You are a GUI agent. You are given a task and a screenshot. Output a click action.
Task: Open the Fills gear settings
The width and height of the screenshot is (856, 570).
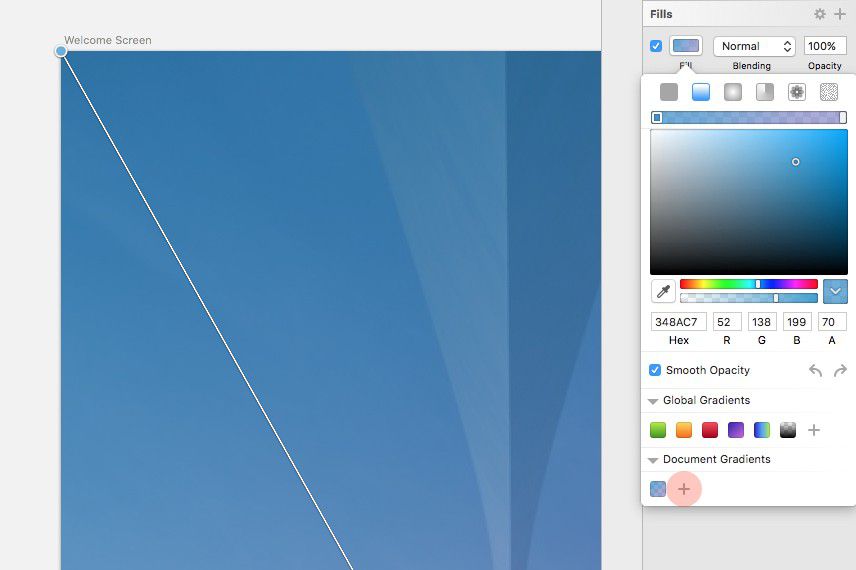click(x=820, y=14)
